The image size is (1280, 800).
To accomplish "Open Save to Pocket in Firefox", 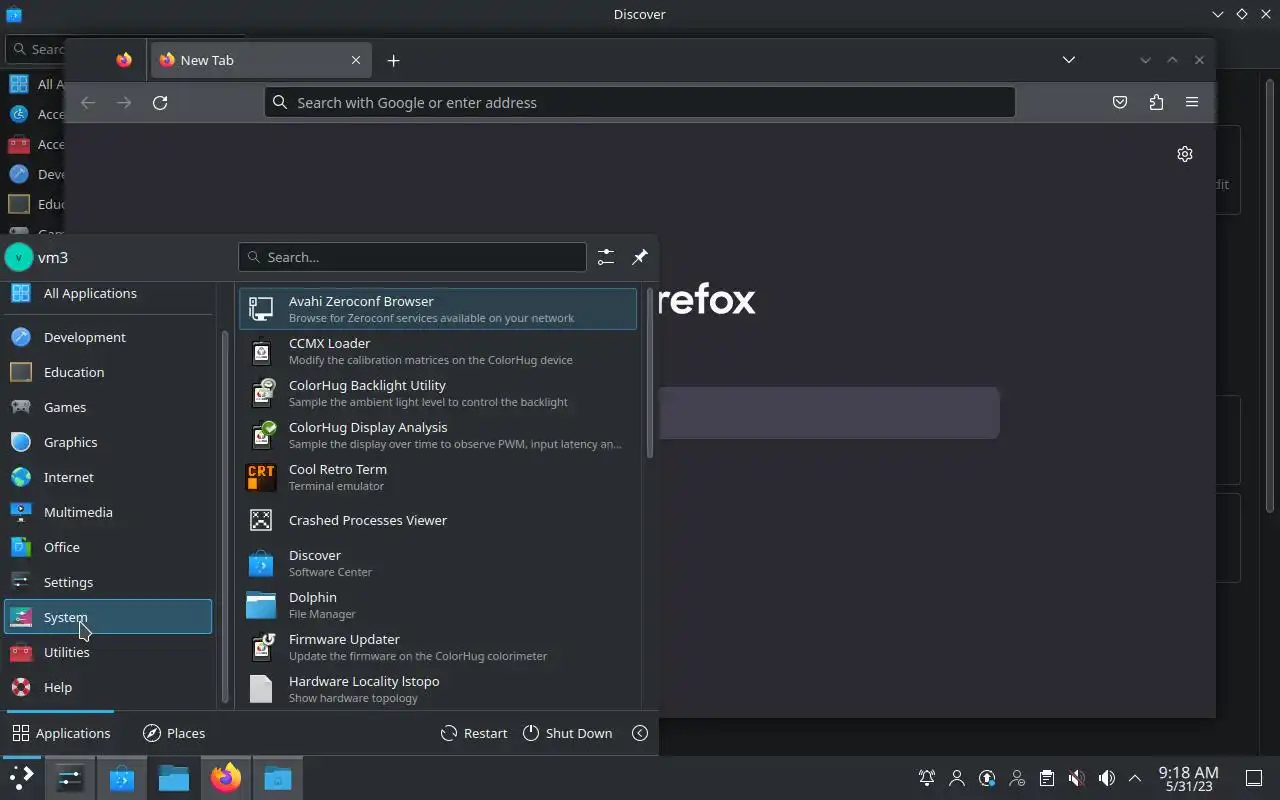I will pyautogui.click(x=1120, y=102).
